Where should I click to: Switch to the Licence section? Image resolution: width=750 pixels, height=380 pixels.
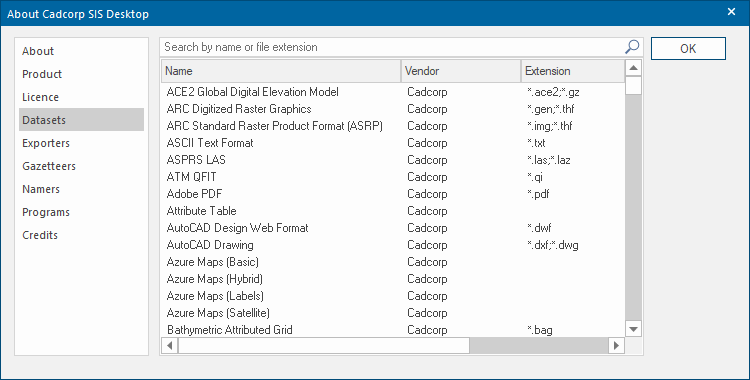coord(81,97)
